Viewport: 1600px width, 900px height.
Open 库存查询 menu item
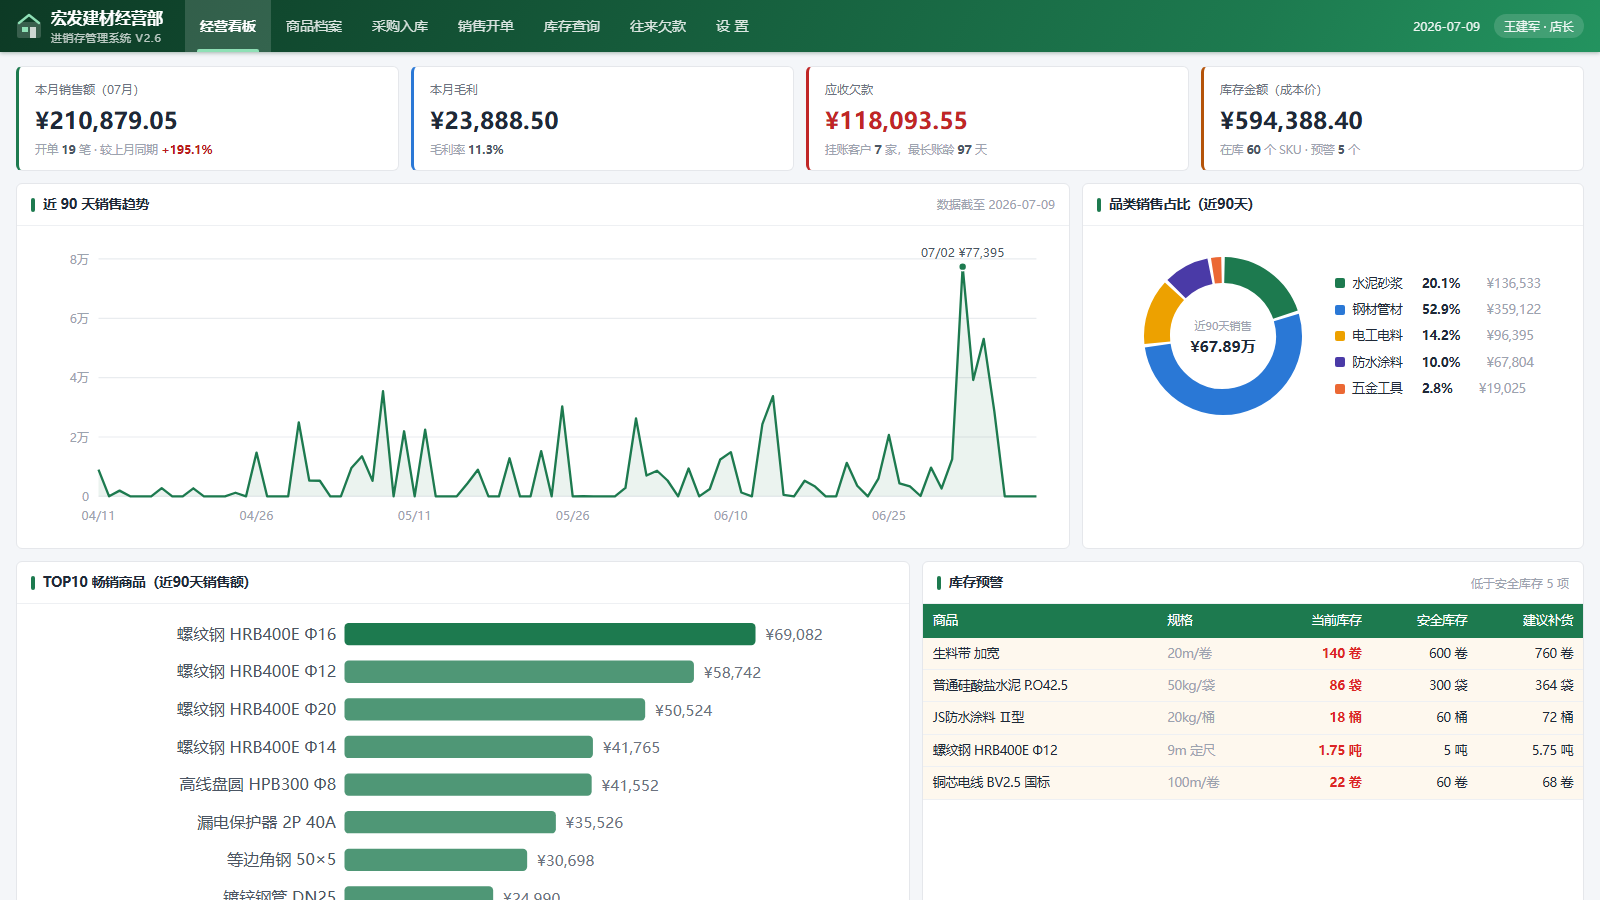coord(572,26)
